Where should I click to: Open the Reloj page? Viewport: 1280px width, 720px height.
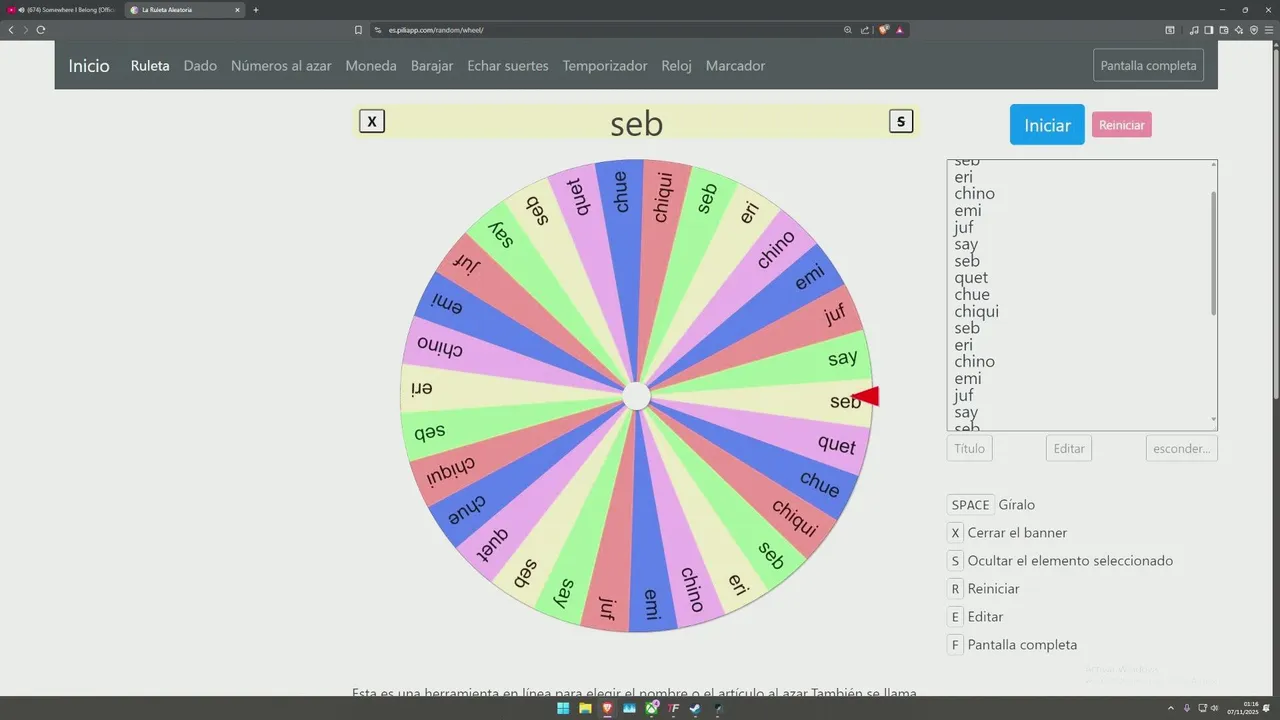point(677,66)
